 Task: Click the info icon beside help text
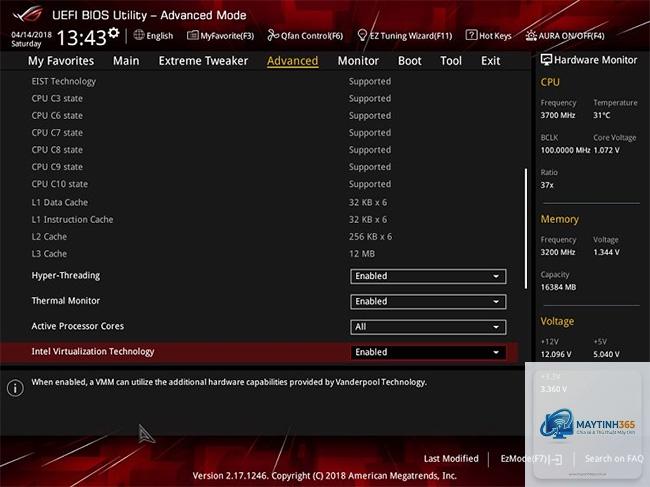point(15,388)
